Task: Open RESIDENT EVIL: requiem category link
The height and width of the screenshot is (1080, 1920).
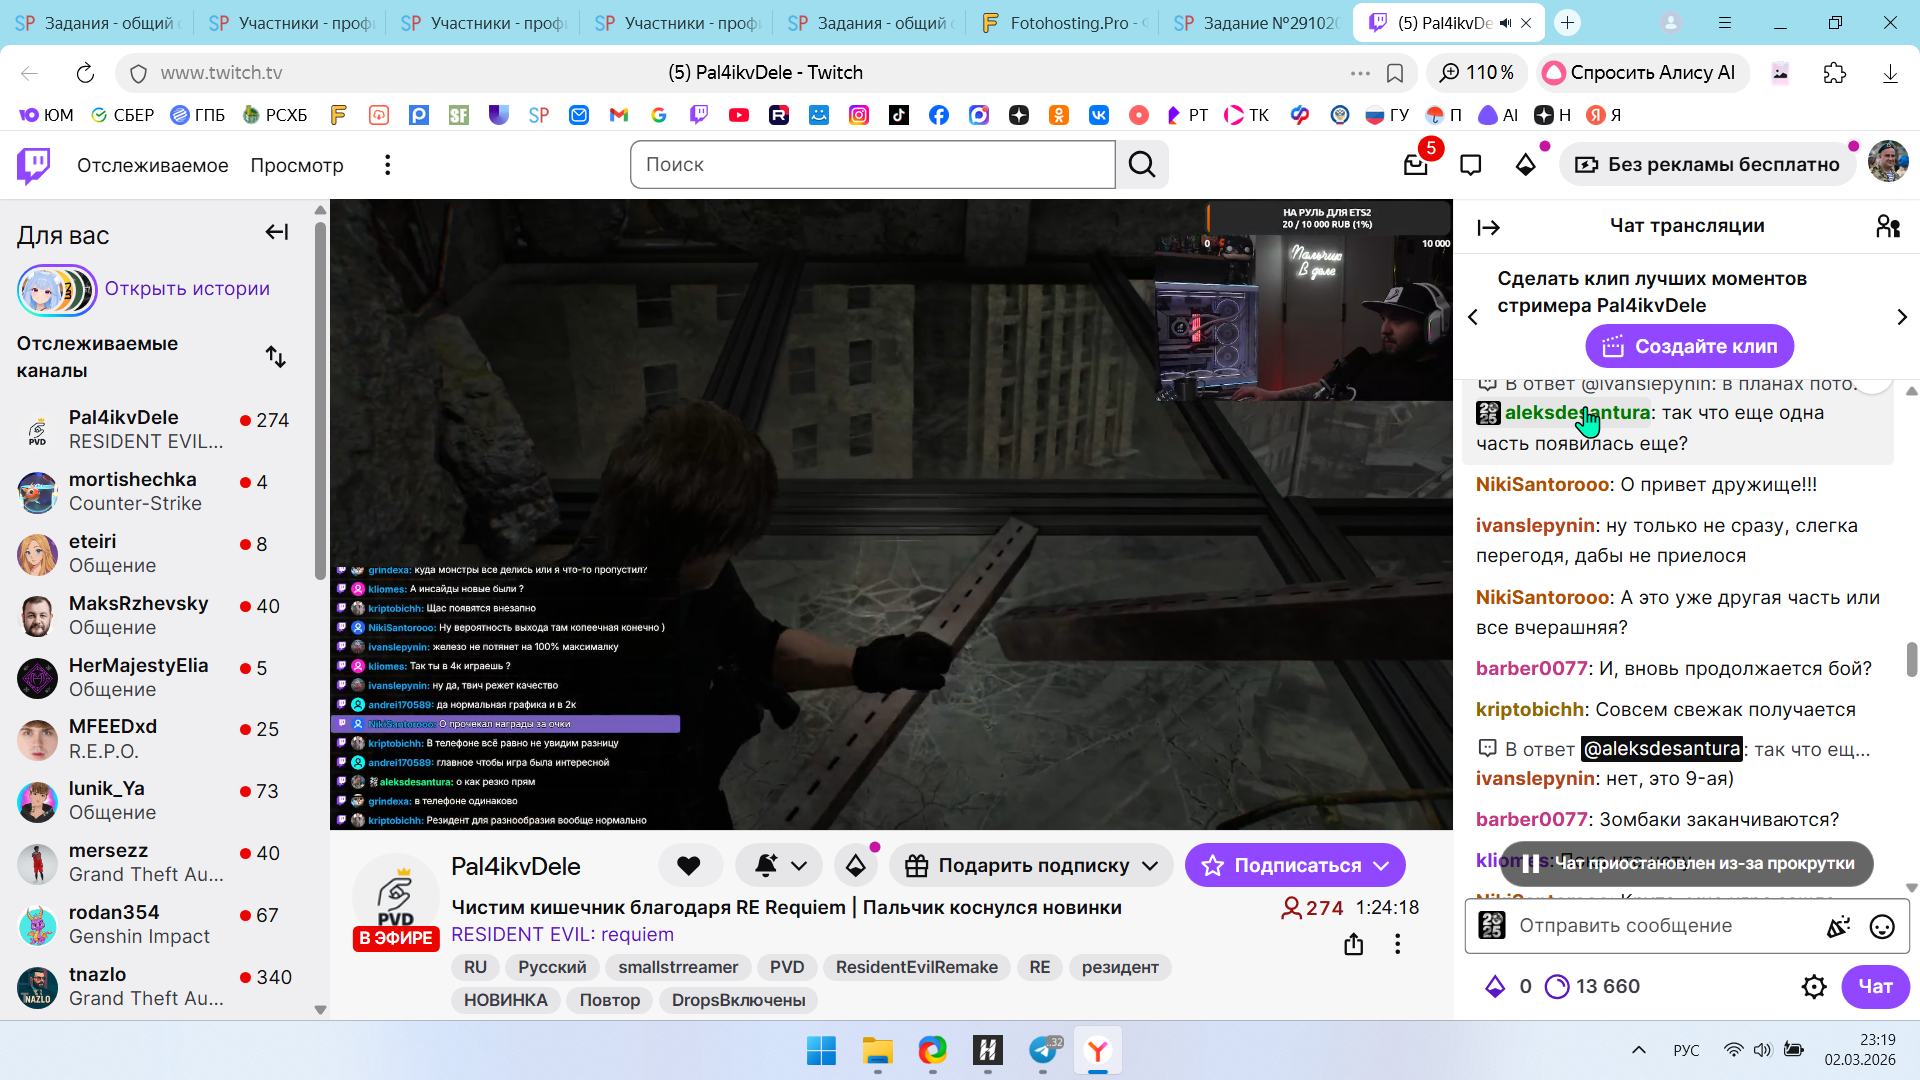Action: point(562,935)
